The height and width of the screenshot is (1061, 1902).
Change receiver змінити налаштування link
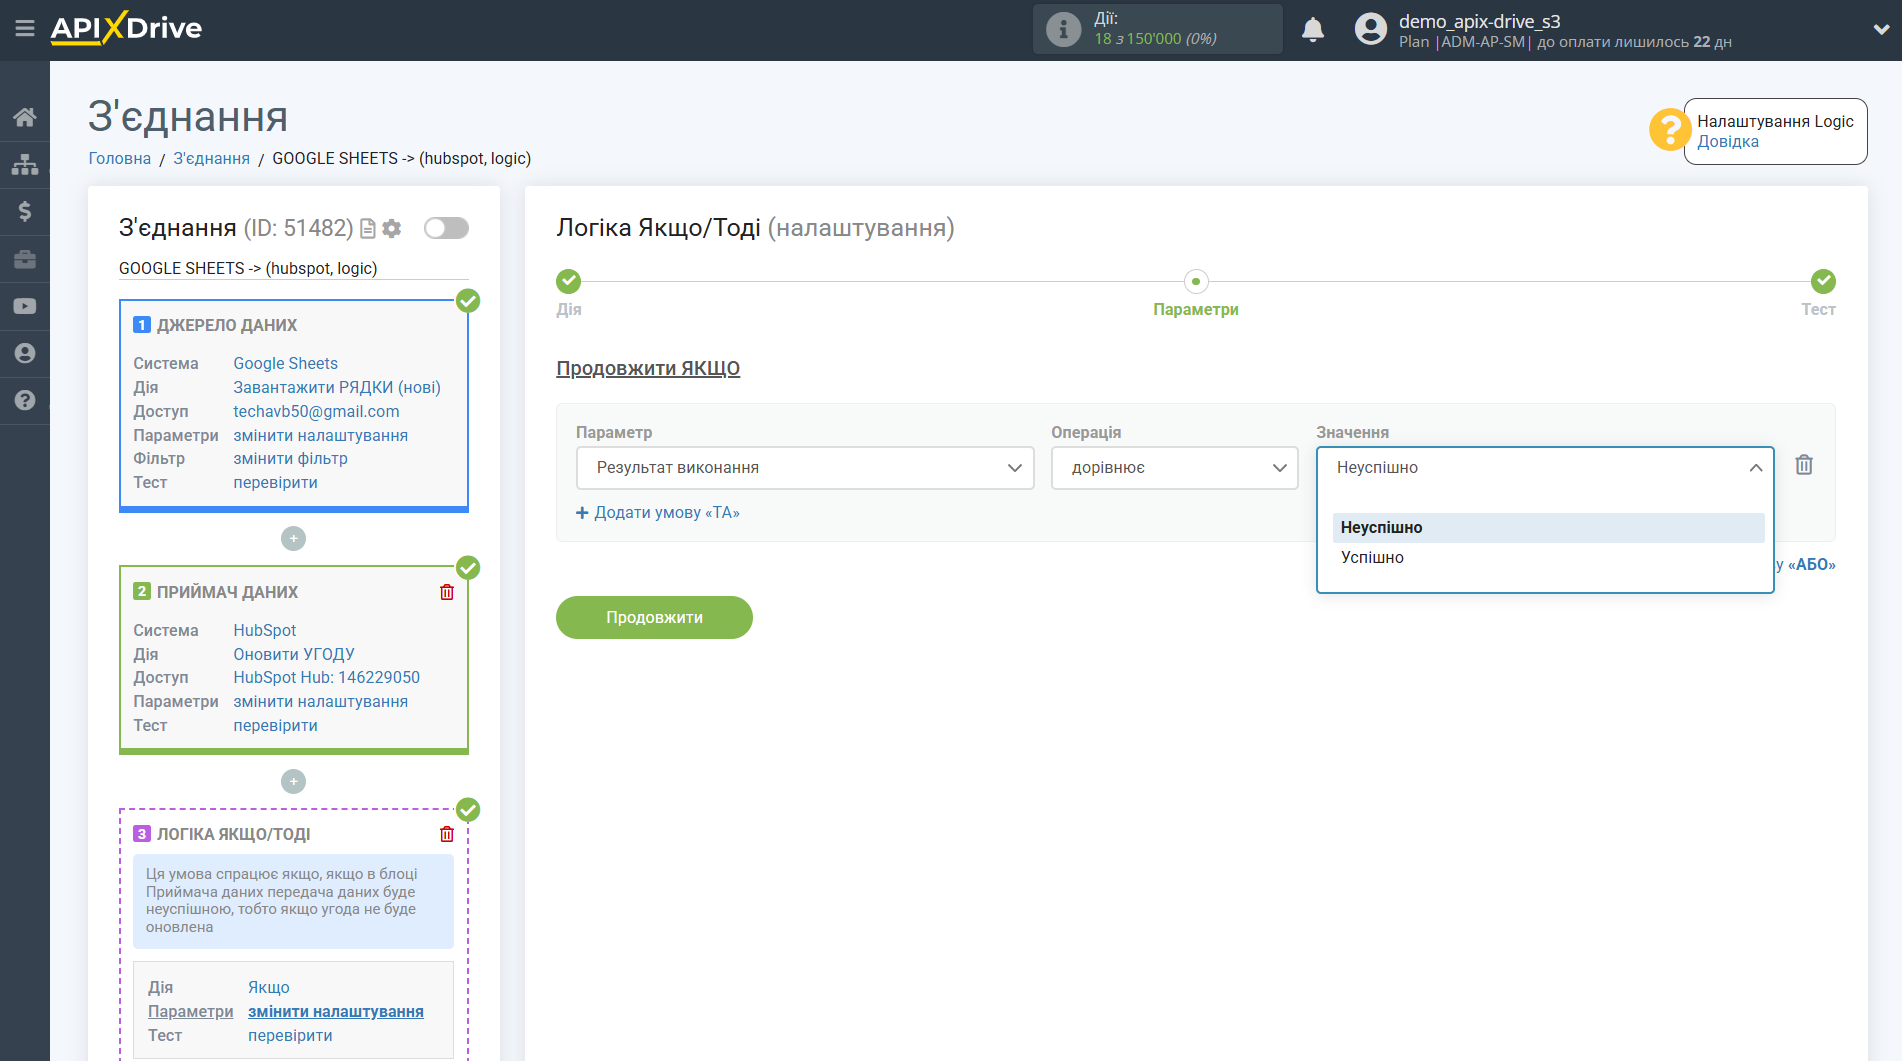pos(320,701)
